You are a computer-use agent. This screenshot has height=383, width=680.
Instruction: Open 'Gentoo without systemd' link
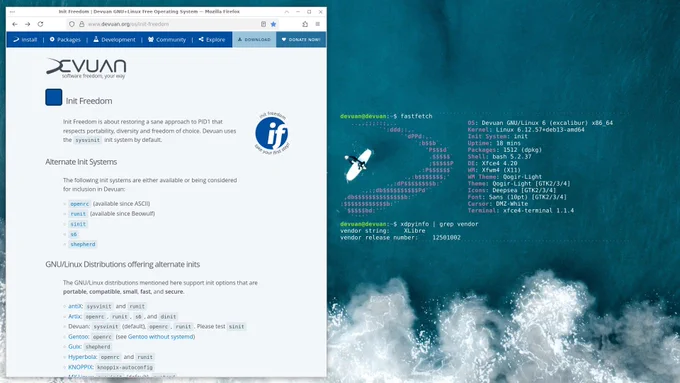(160, 337)
